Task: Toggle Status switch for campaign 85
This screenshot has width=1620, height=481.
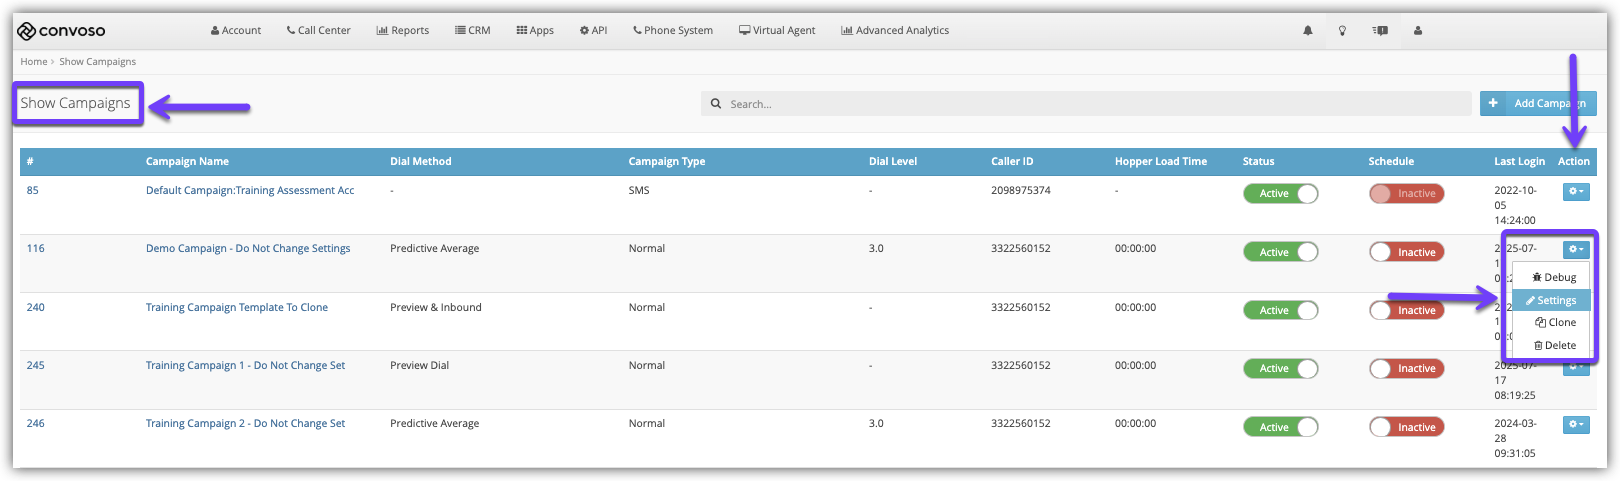Action: click(x=1280, y=194)
